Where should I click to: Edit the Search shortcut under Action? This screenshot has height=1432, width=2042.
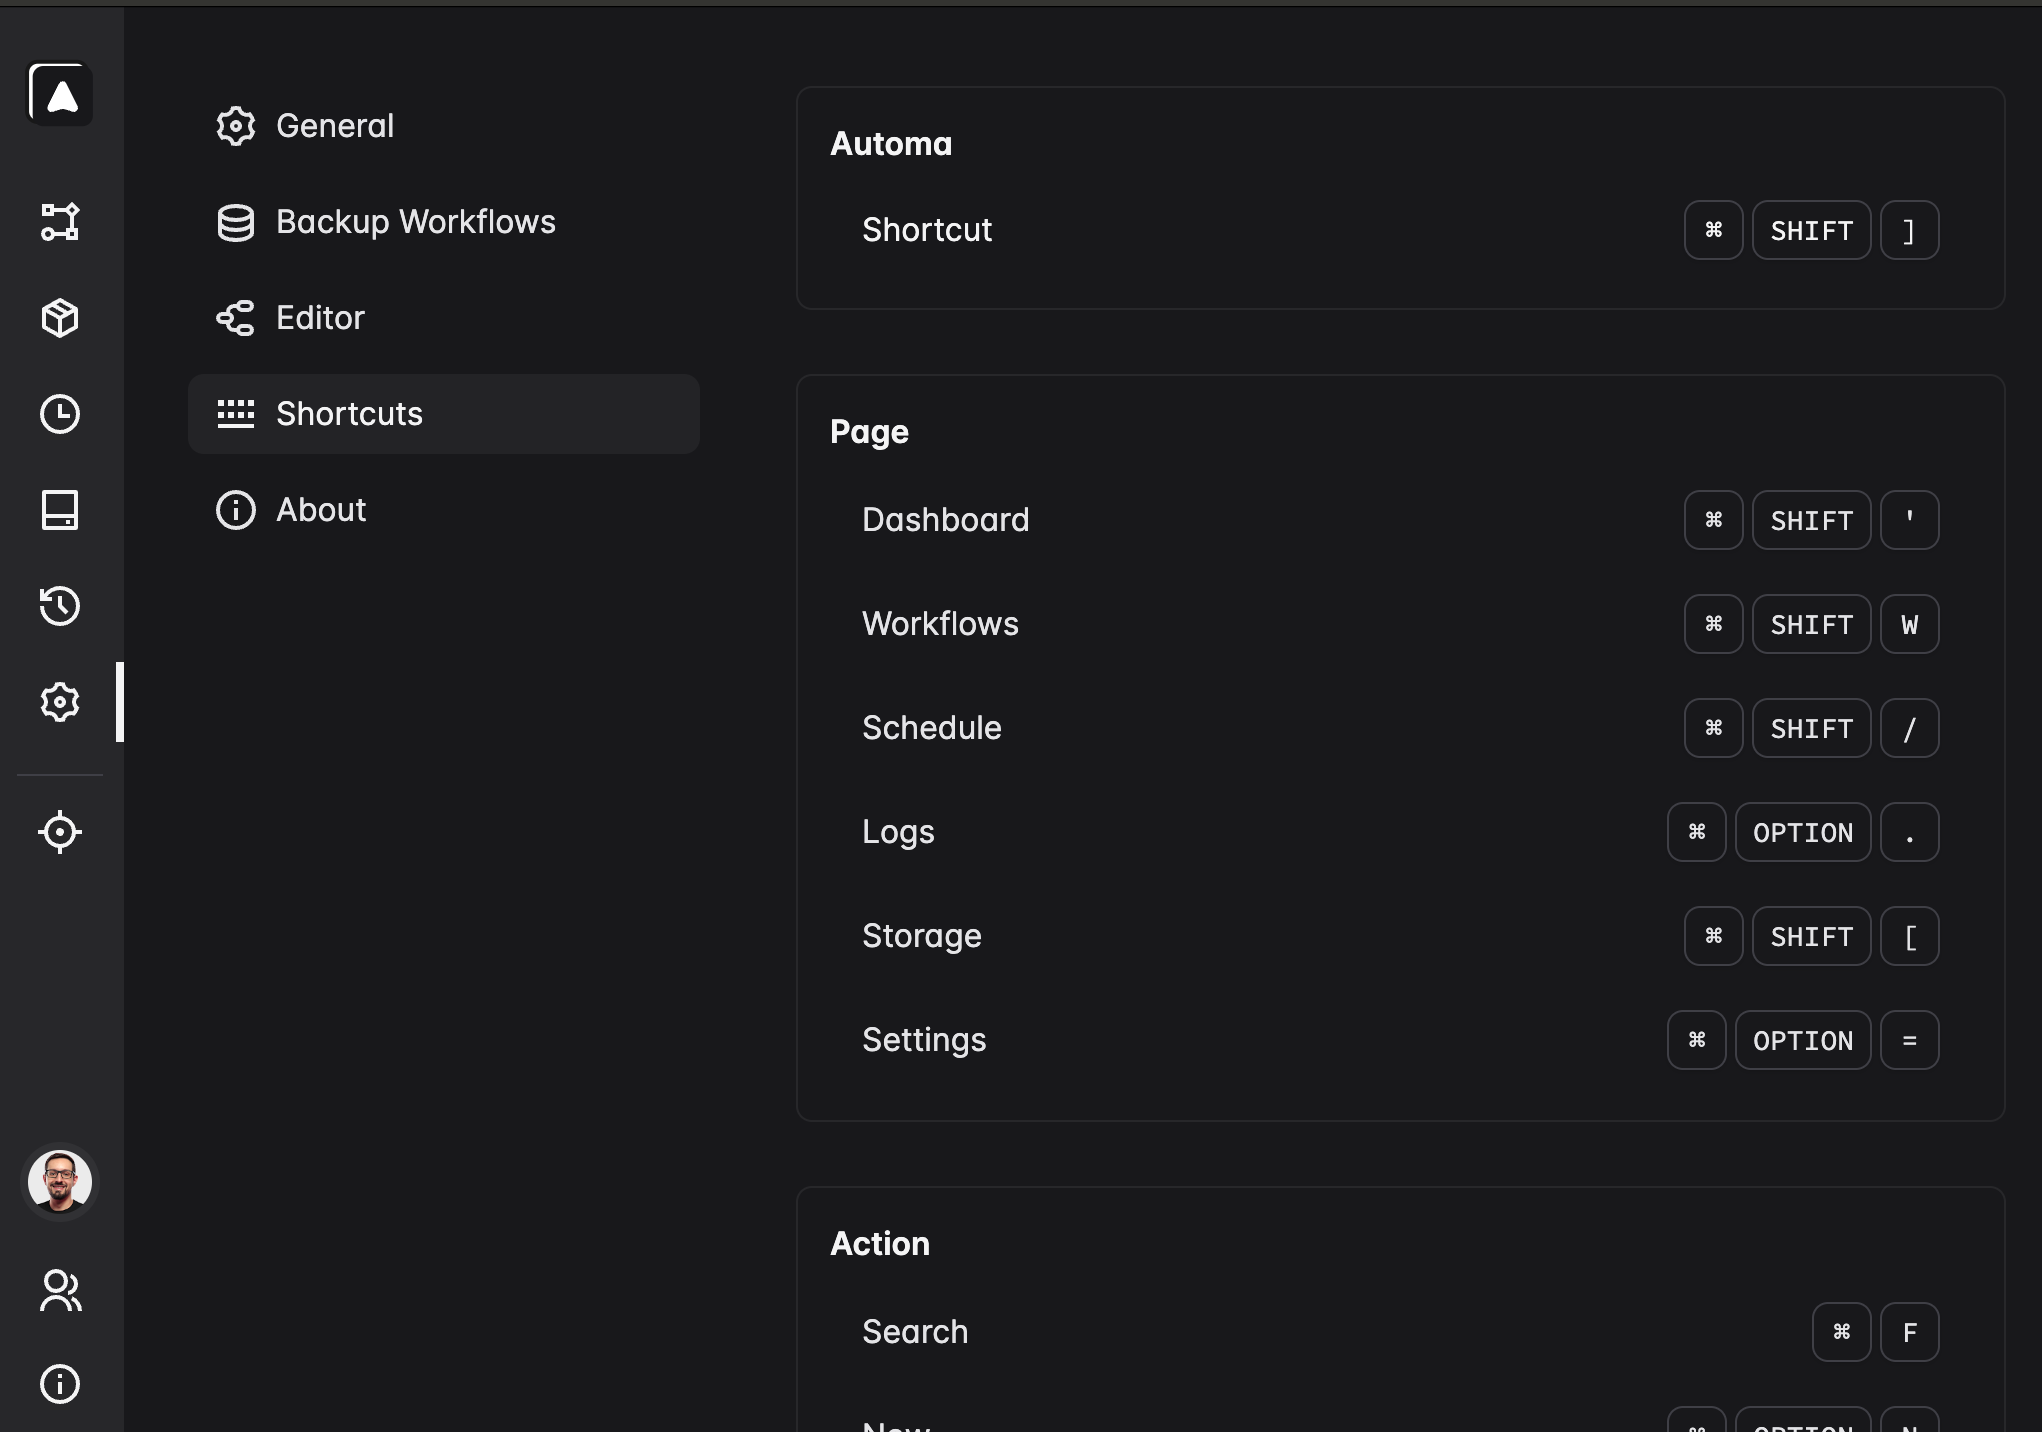click(1875, 1332)
